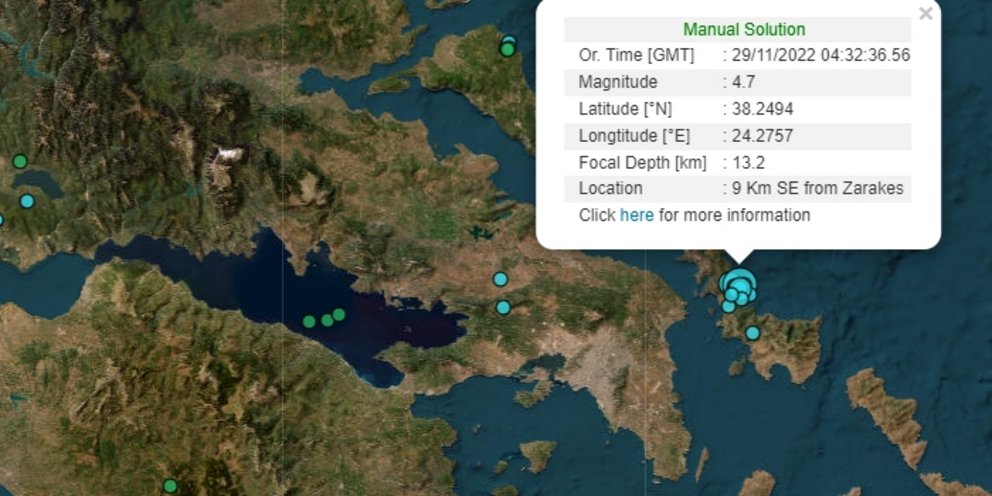Click the Longtitude [°E] label
This screenshot has width=992, height=496.
point(634,136)
